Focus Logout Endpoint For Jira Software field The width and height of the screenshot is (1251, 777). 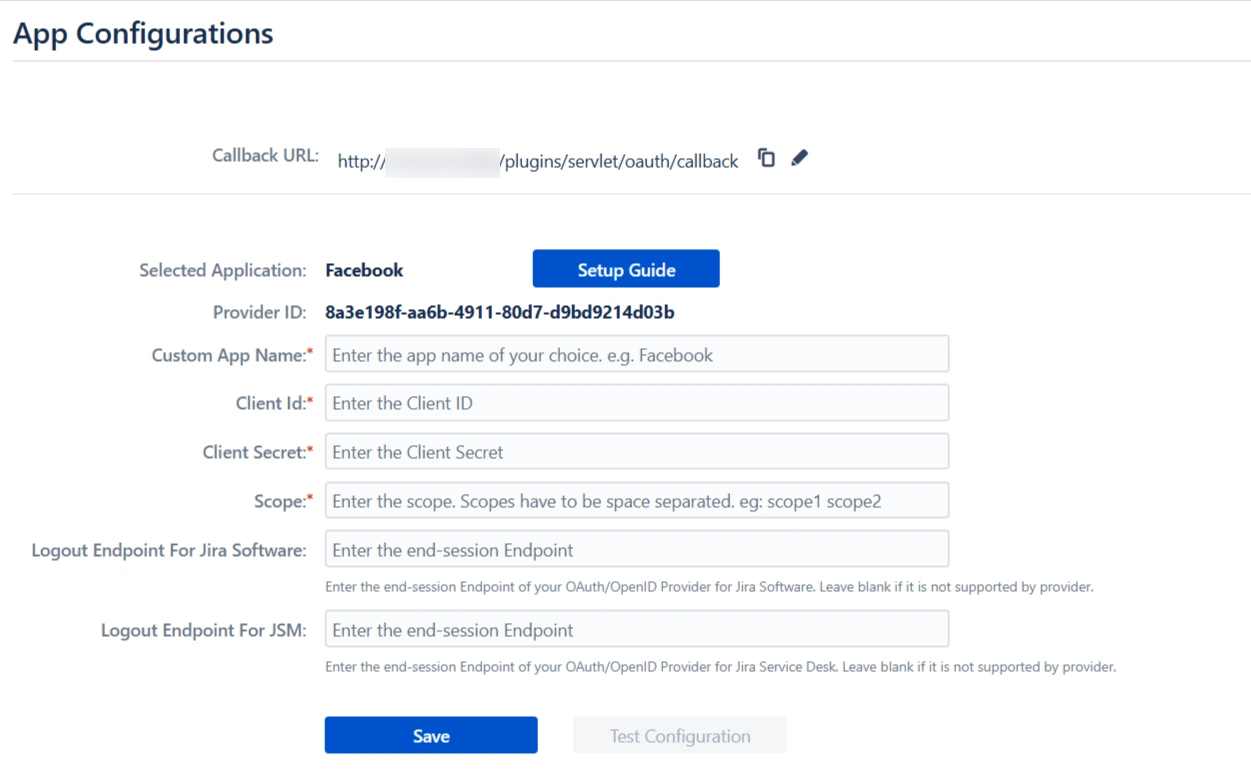[x=637, y=549]
